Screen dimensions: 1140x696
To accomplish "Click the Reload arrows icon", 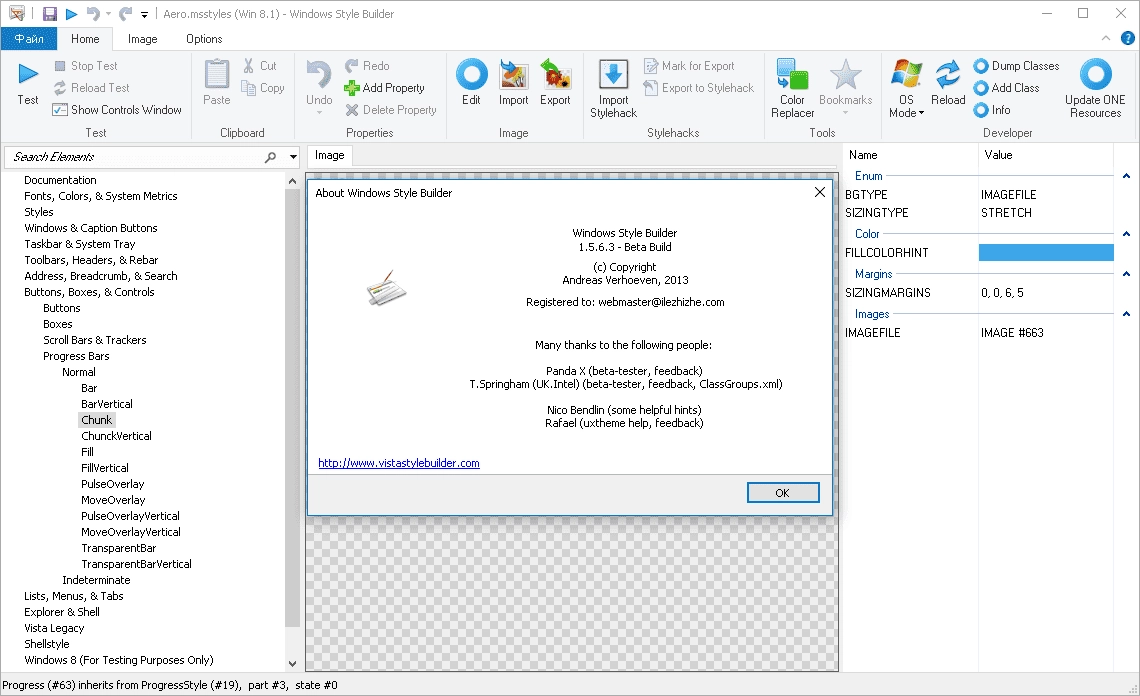I will coord(948,74).
